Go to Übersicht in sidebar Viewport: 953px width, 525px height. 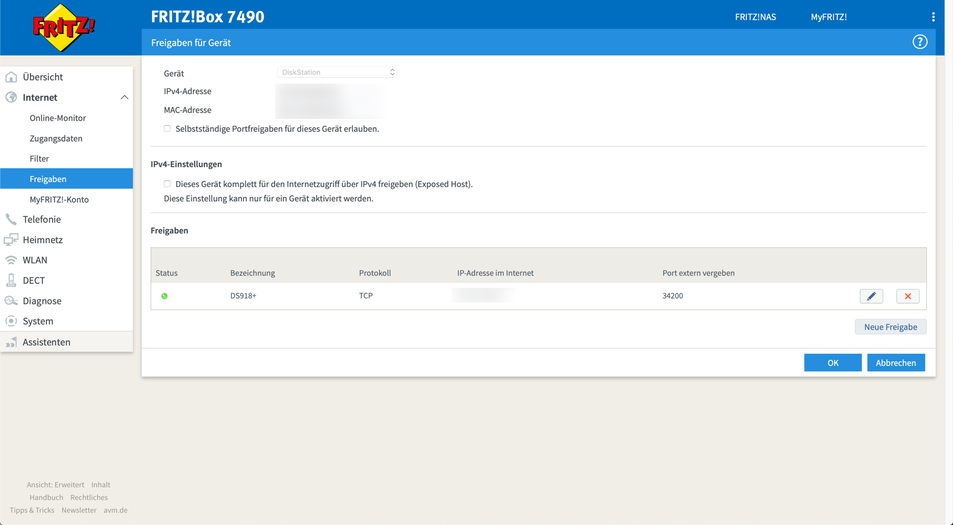pos(43,77)
